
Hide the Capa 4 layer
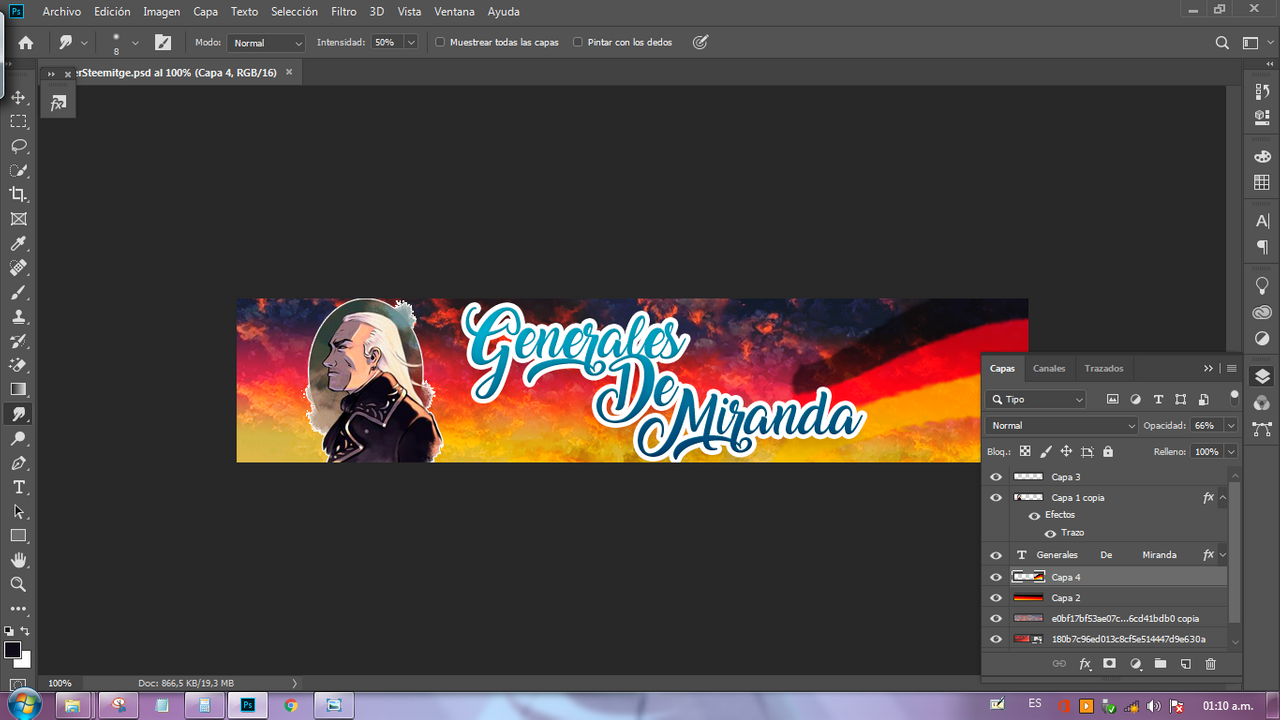pyautogui.click(x=996, y=577)
